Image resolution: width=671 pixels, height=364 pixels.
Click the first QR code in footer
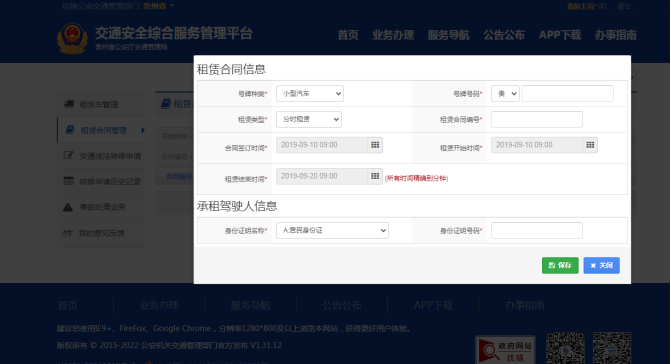coord(565,348)
